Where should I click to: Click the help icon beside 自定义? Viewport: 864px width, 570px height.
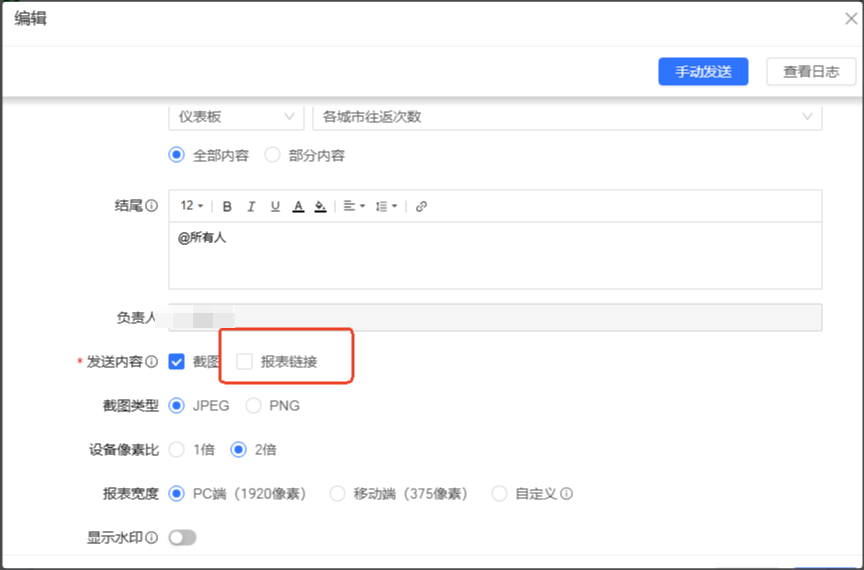(567, 494)
